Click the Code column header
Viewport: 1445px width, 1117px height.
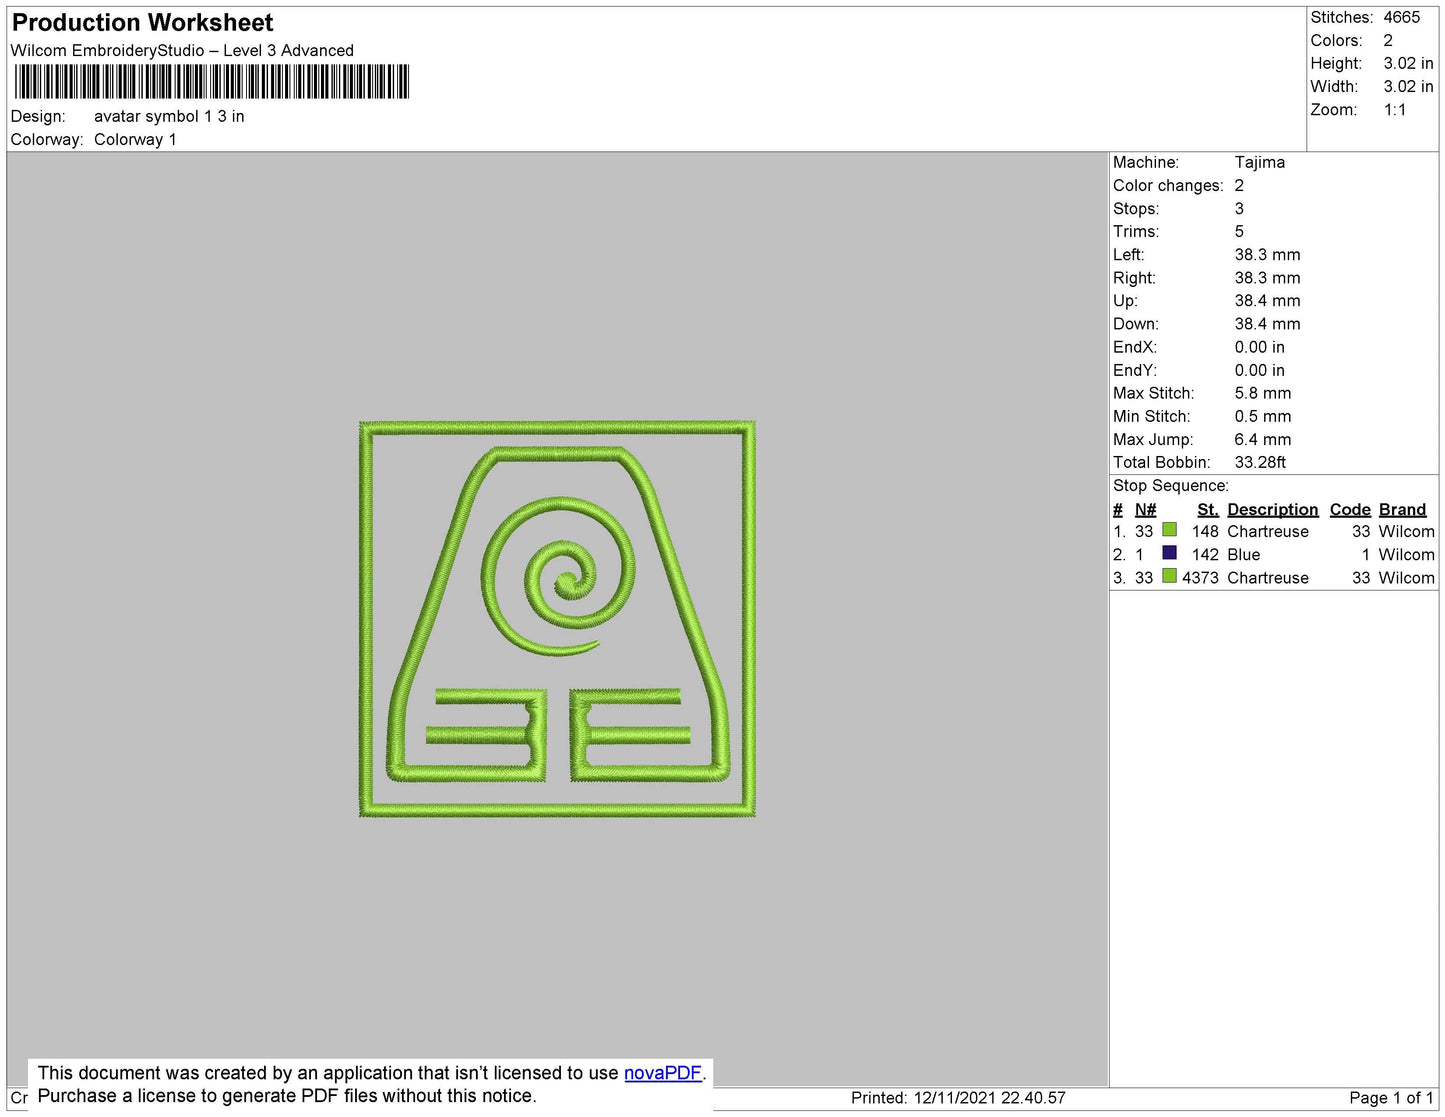point(1349,509)
